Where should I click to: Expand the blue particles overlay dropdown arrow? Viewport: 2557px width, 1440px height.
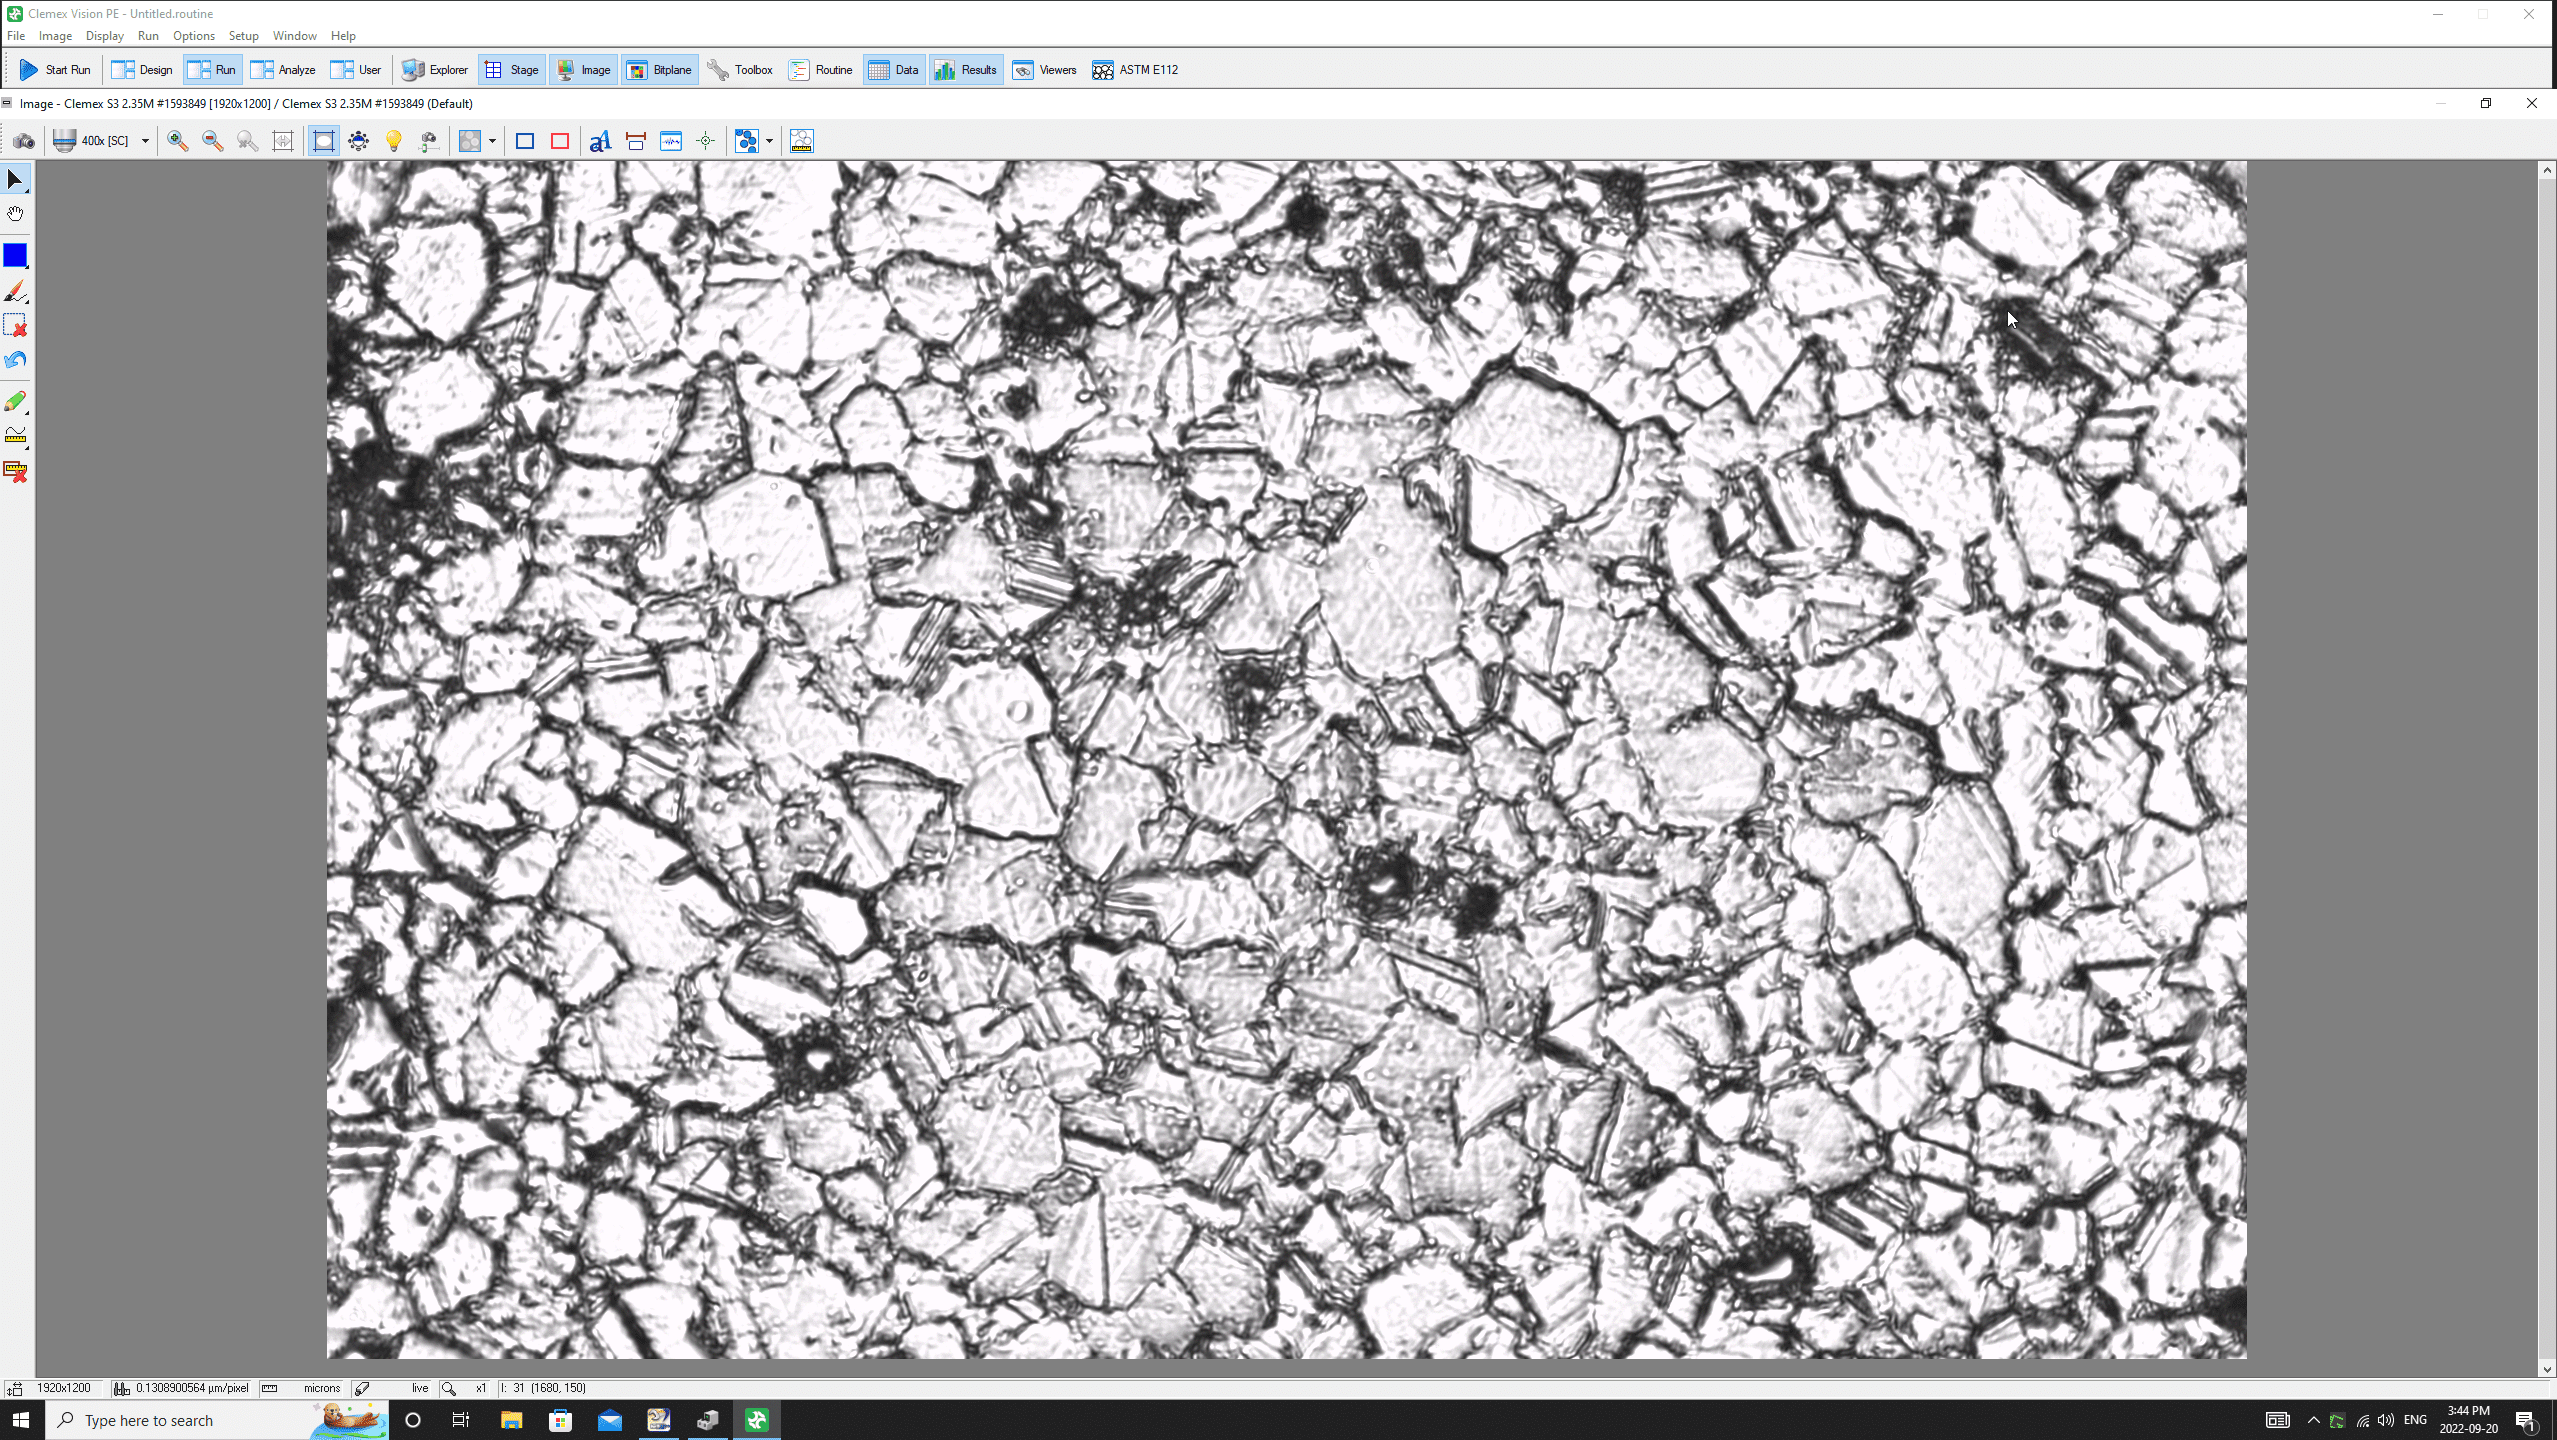769,141
